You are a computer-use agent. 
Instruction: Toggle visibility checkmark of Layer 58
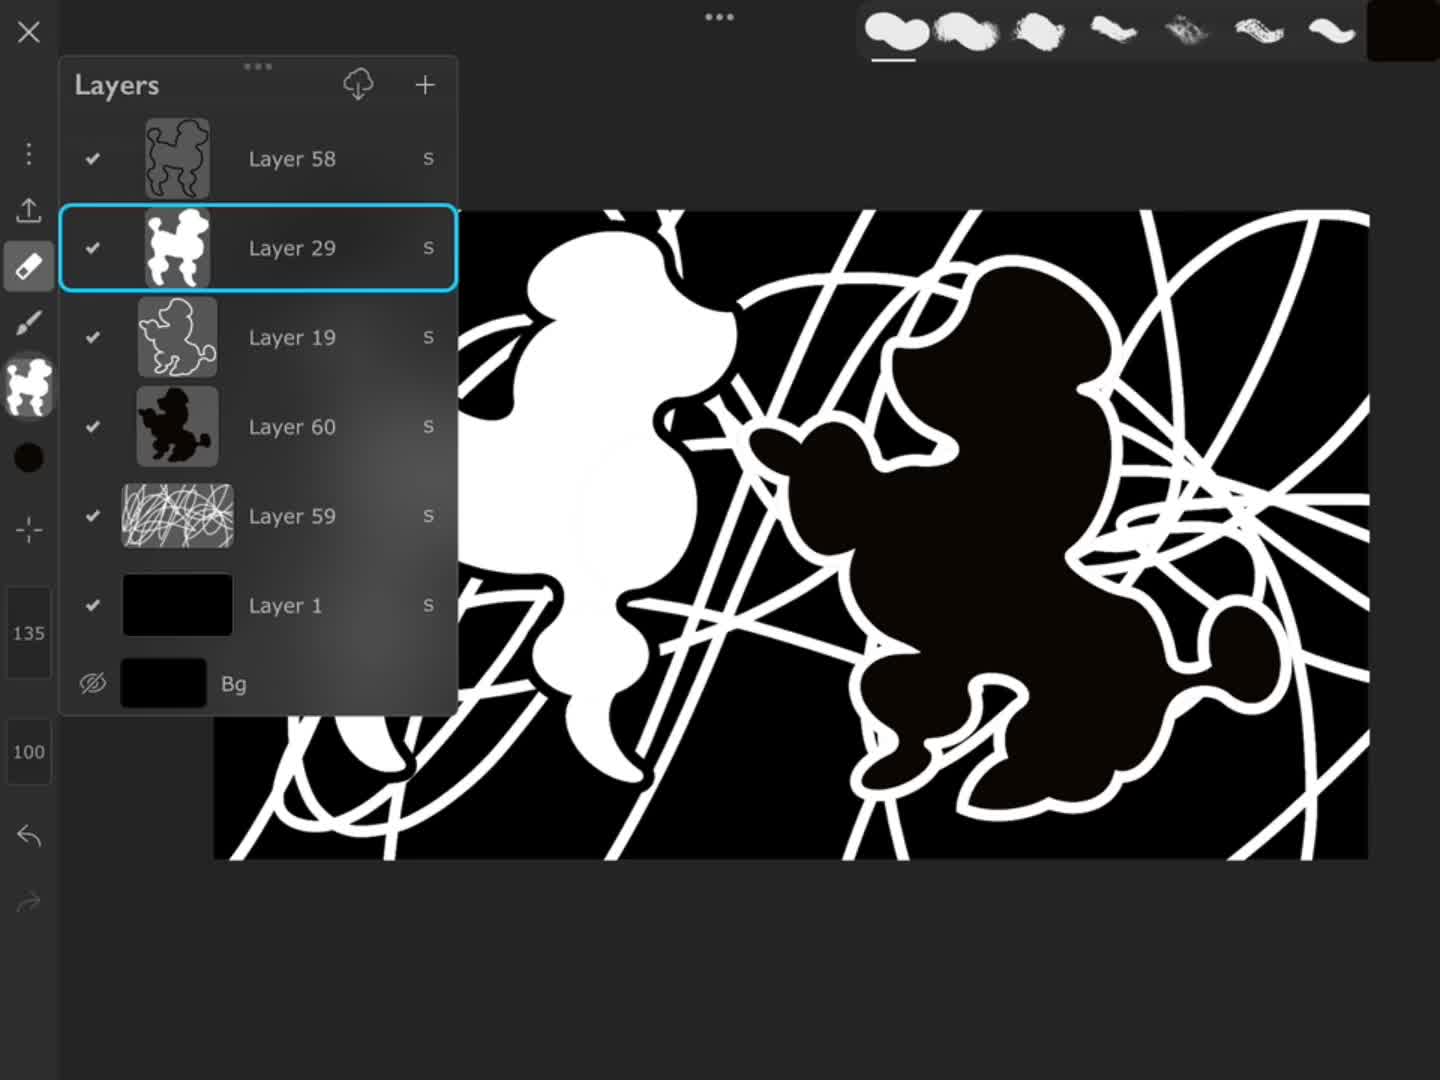pos(93,158)
